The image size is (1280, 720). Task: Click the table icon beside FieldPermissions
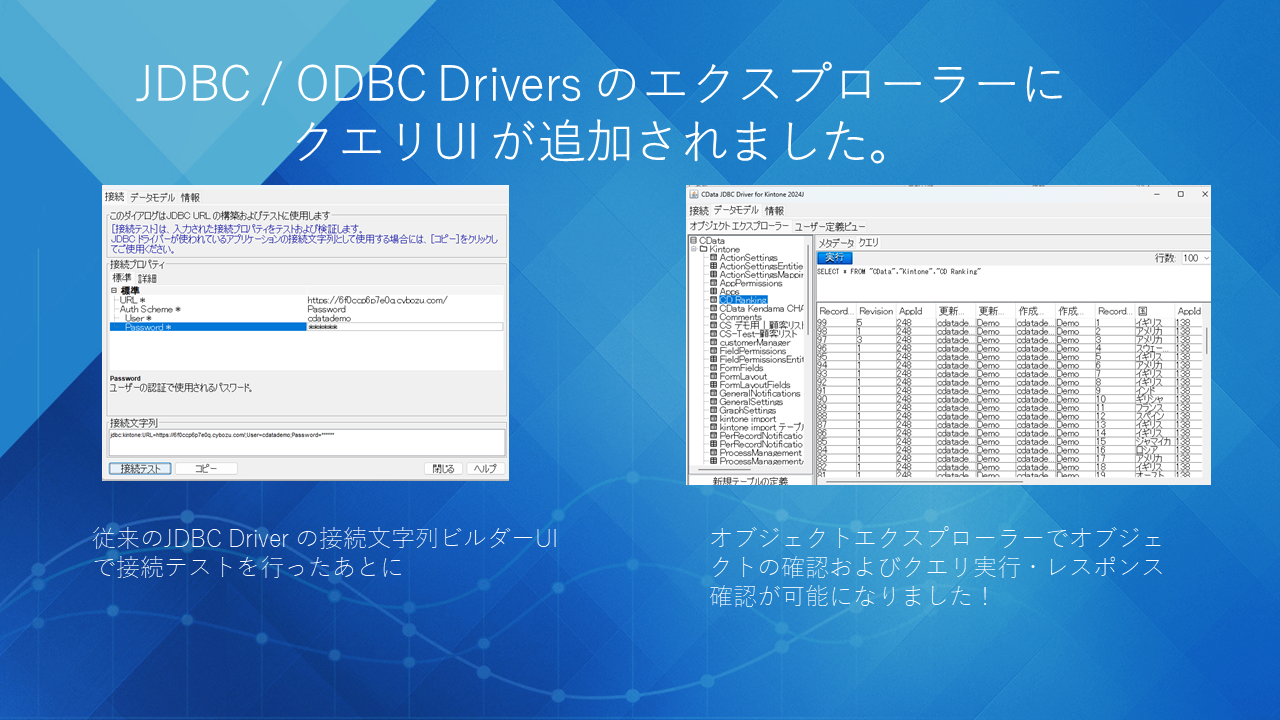[x=713, y=351]
